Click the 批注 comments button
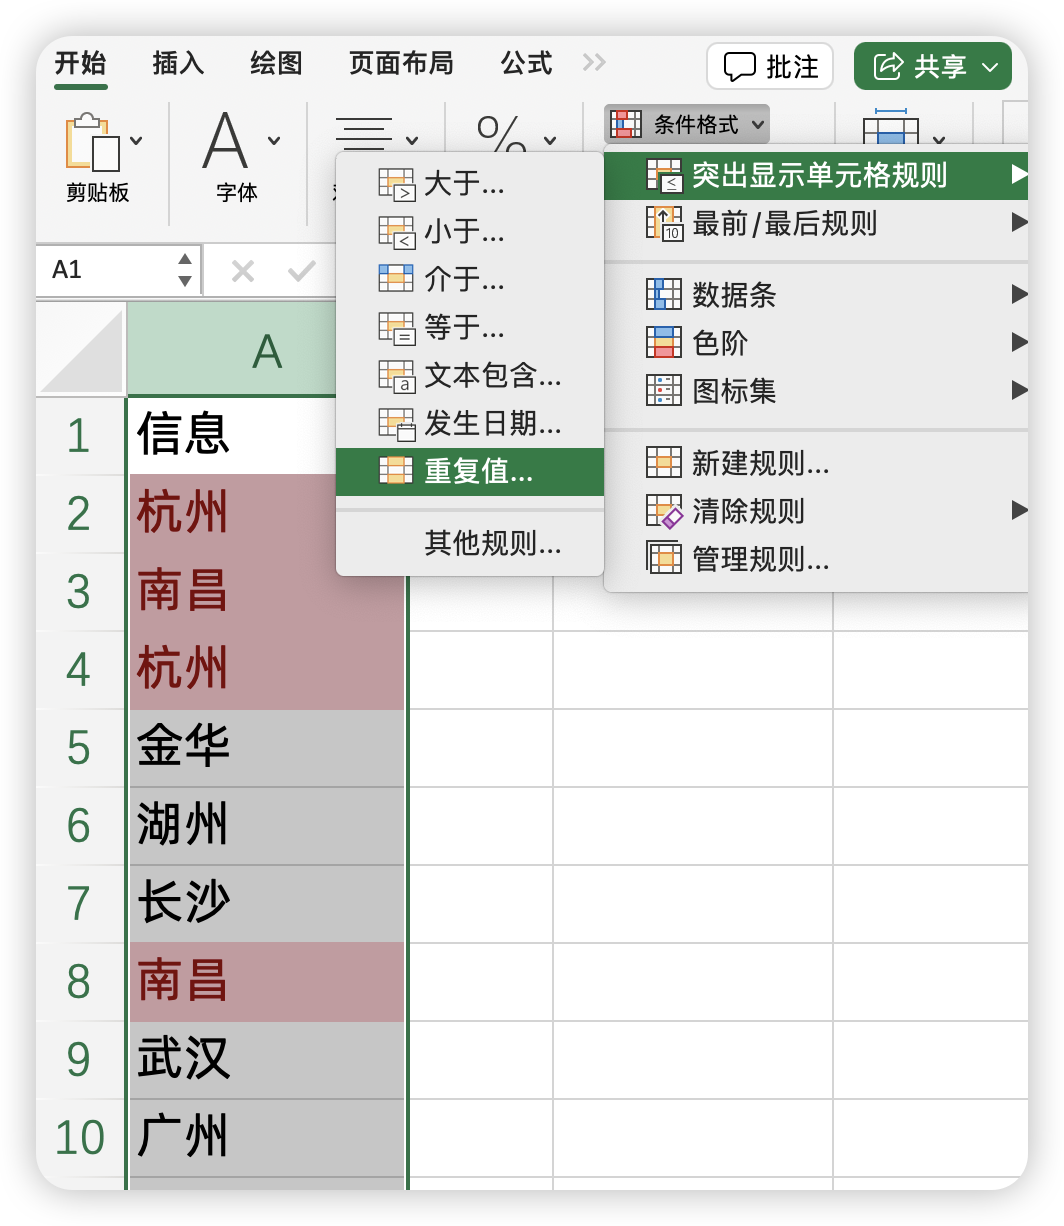 pos(770,67)
